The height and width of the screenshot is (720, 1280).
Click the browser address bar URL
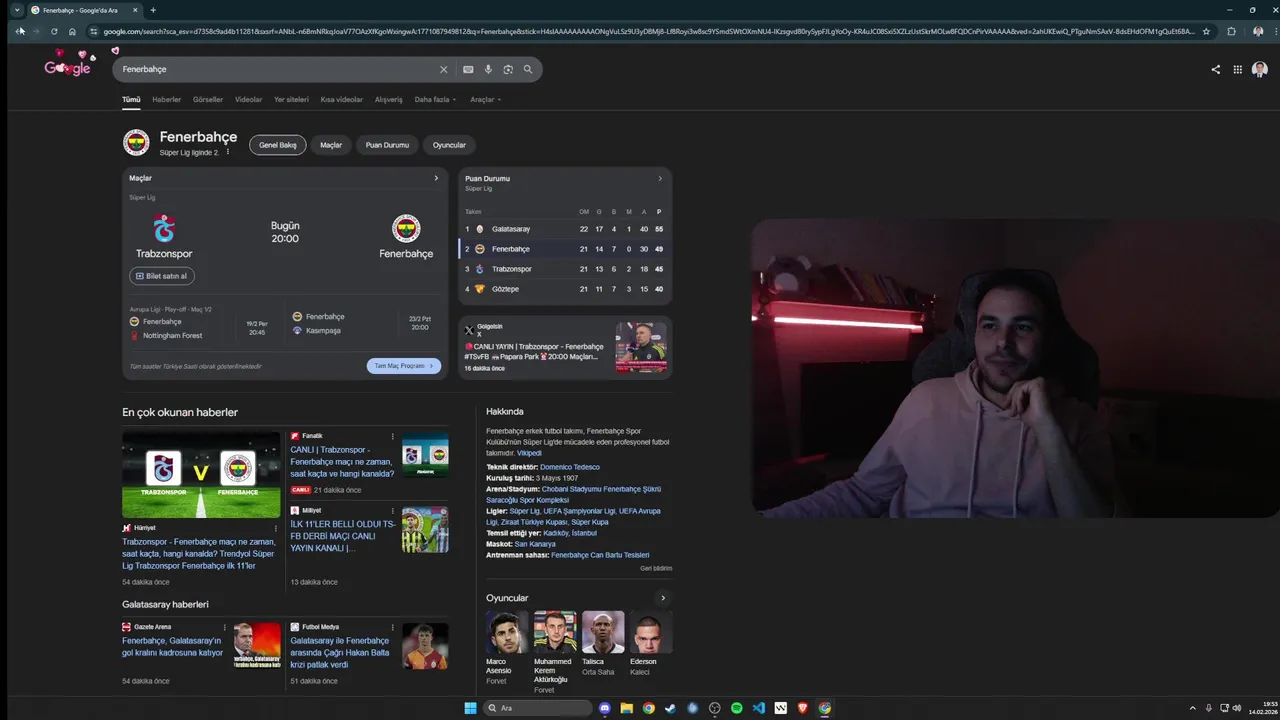click(648, 31)
